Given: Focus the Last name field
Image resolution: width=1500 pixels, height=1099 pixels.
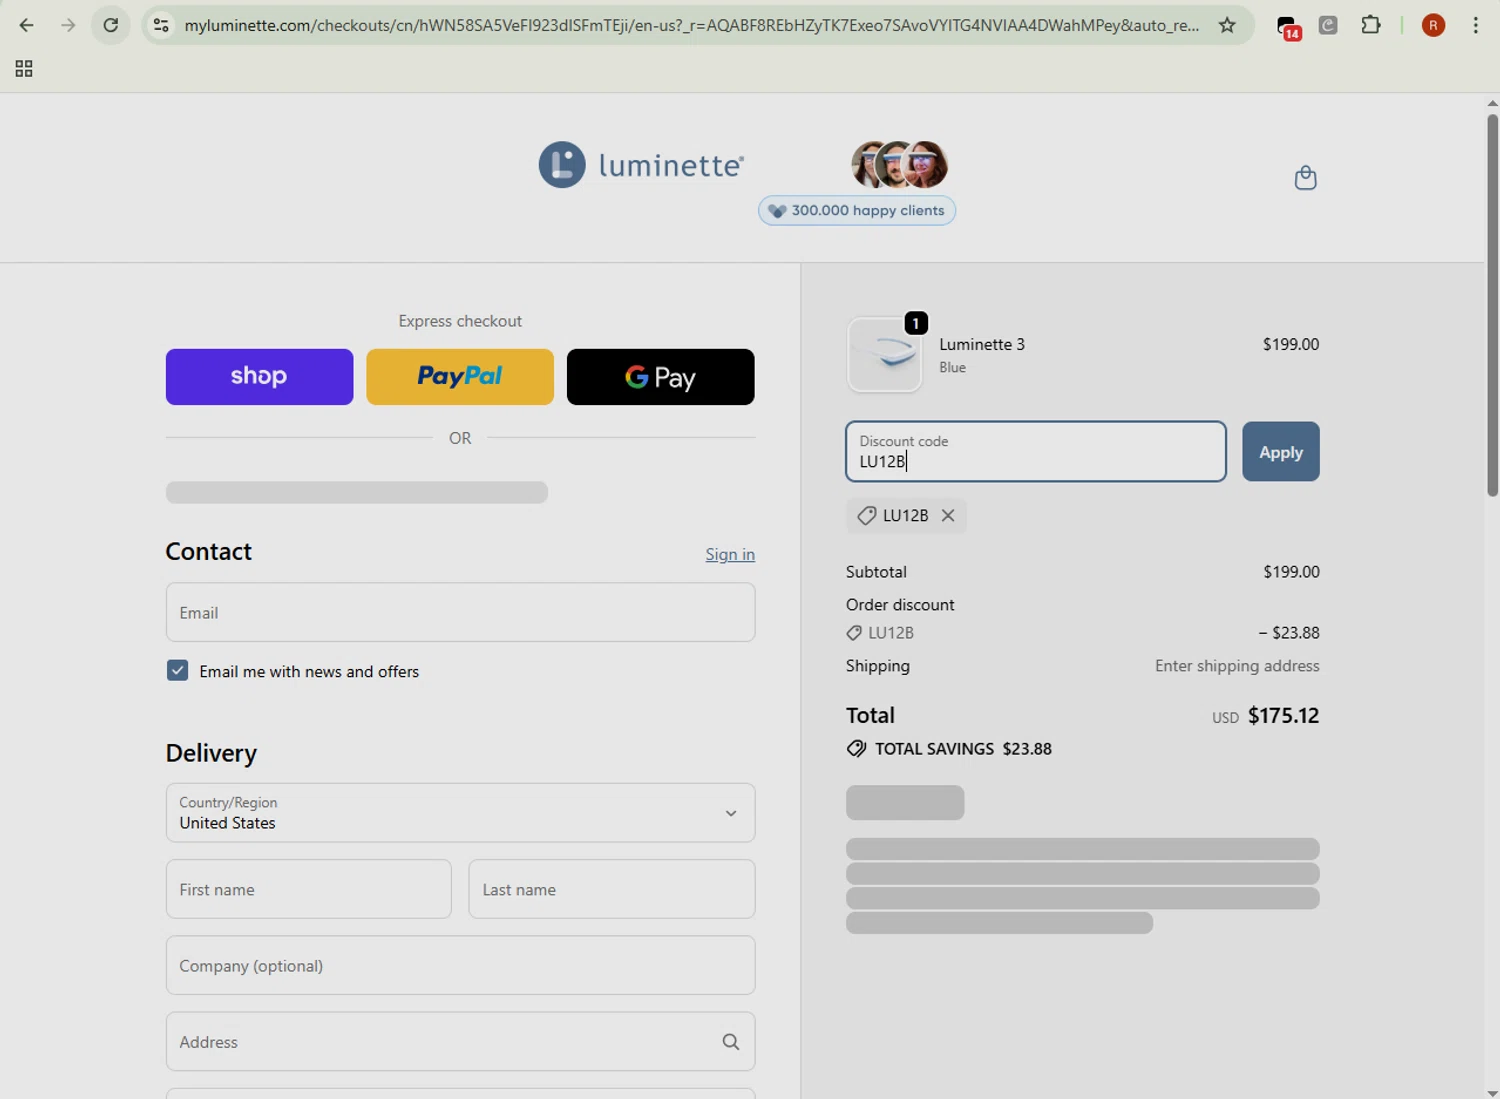Looking at the screenshot, I should [x=611, y=889].
